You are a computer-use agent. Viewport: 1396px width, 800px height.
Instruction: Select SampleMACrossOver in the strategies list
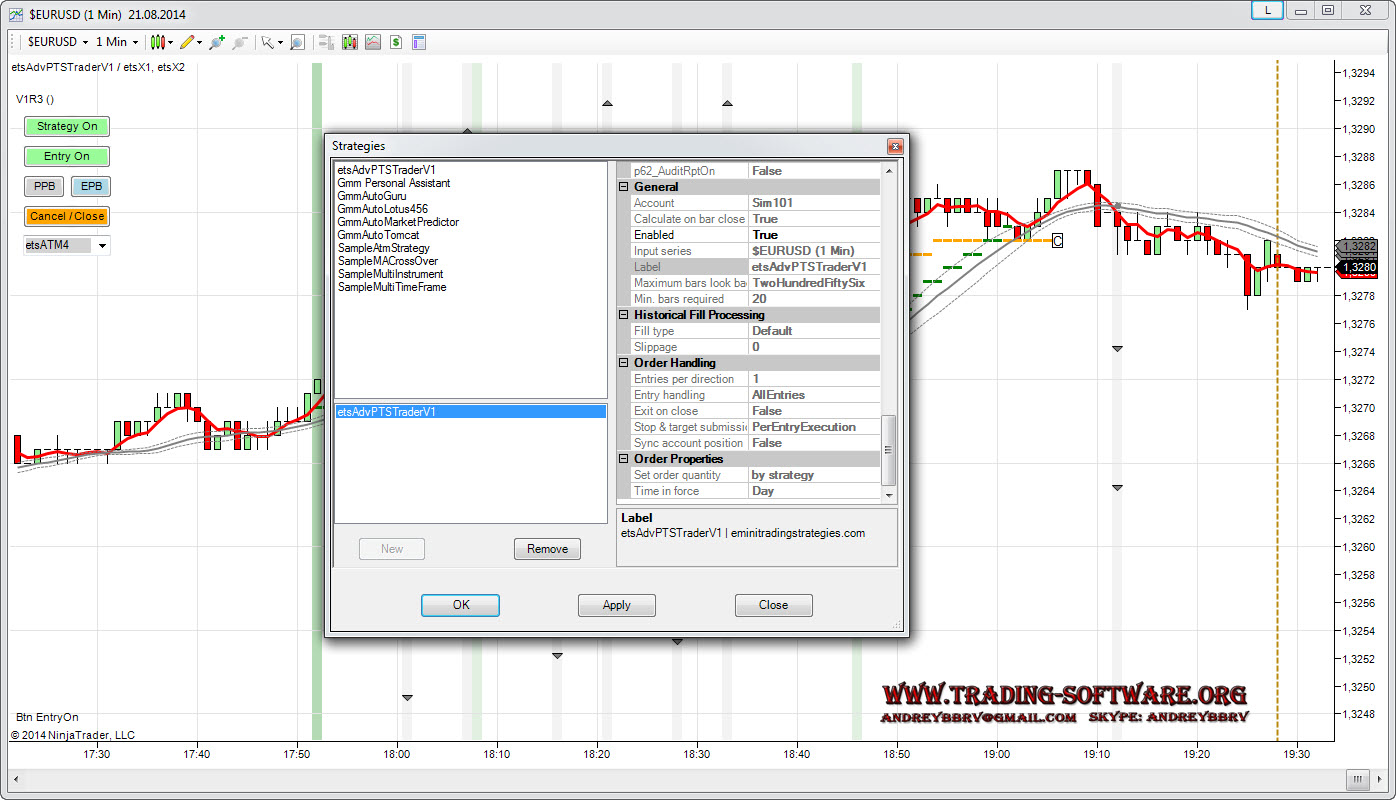(388, 261)
